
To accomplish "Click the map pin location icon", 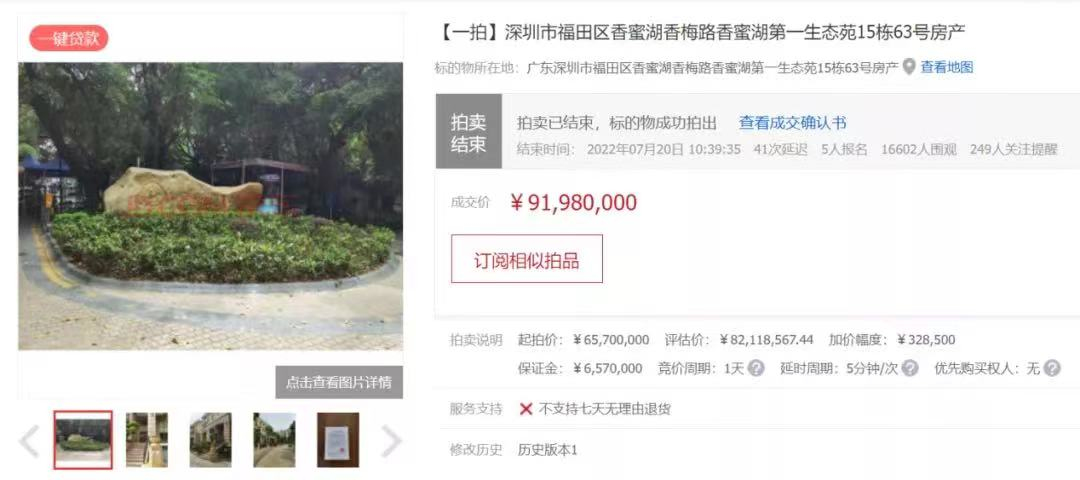I will (909, 67).
